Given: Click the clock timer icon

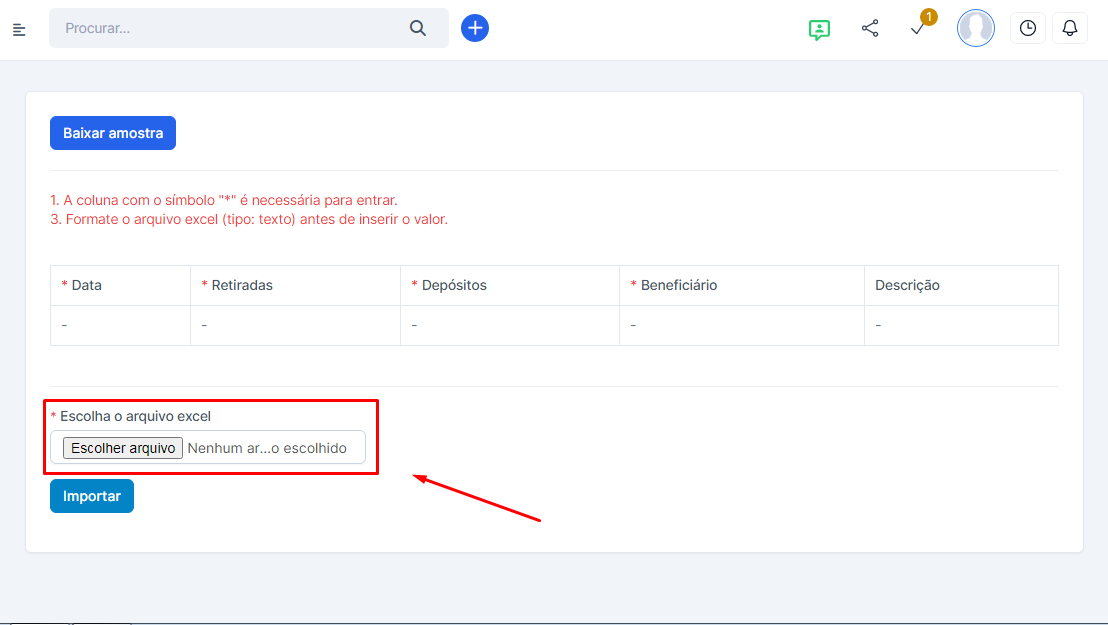Looking at the screenshot, I should (x=1027, y=29).
